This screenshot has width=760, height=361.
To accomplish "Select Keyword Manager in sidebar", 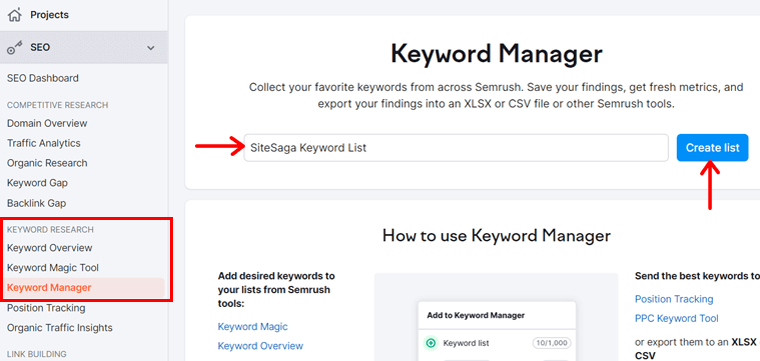I will pos(84,287).
